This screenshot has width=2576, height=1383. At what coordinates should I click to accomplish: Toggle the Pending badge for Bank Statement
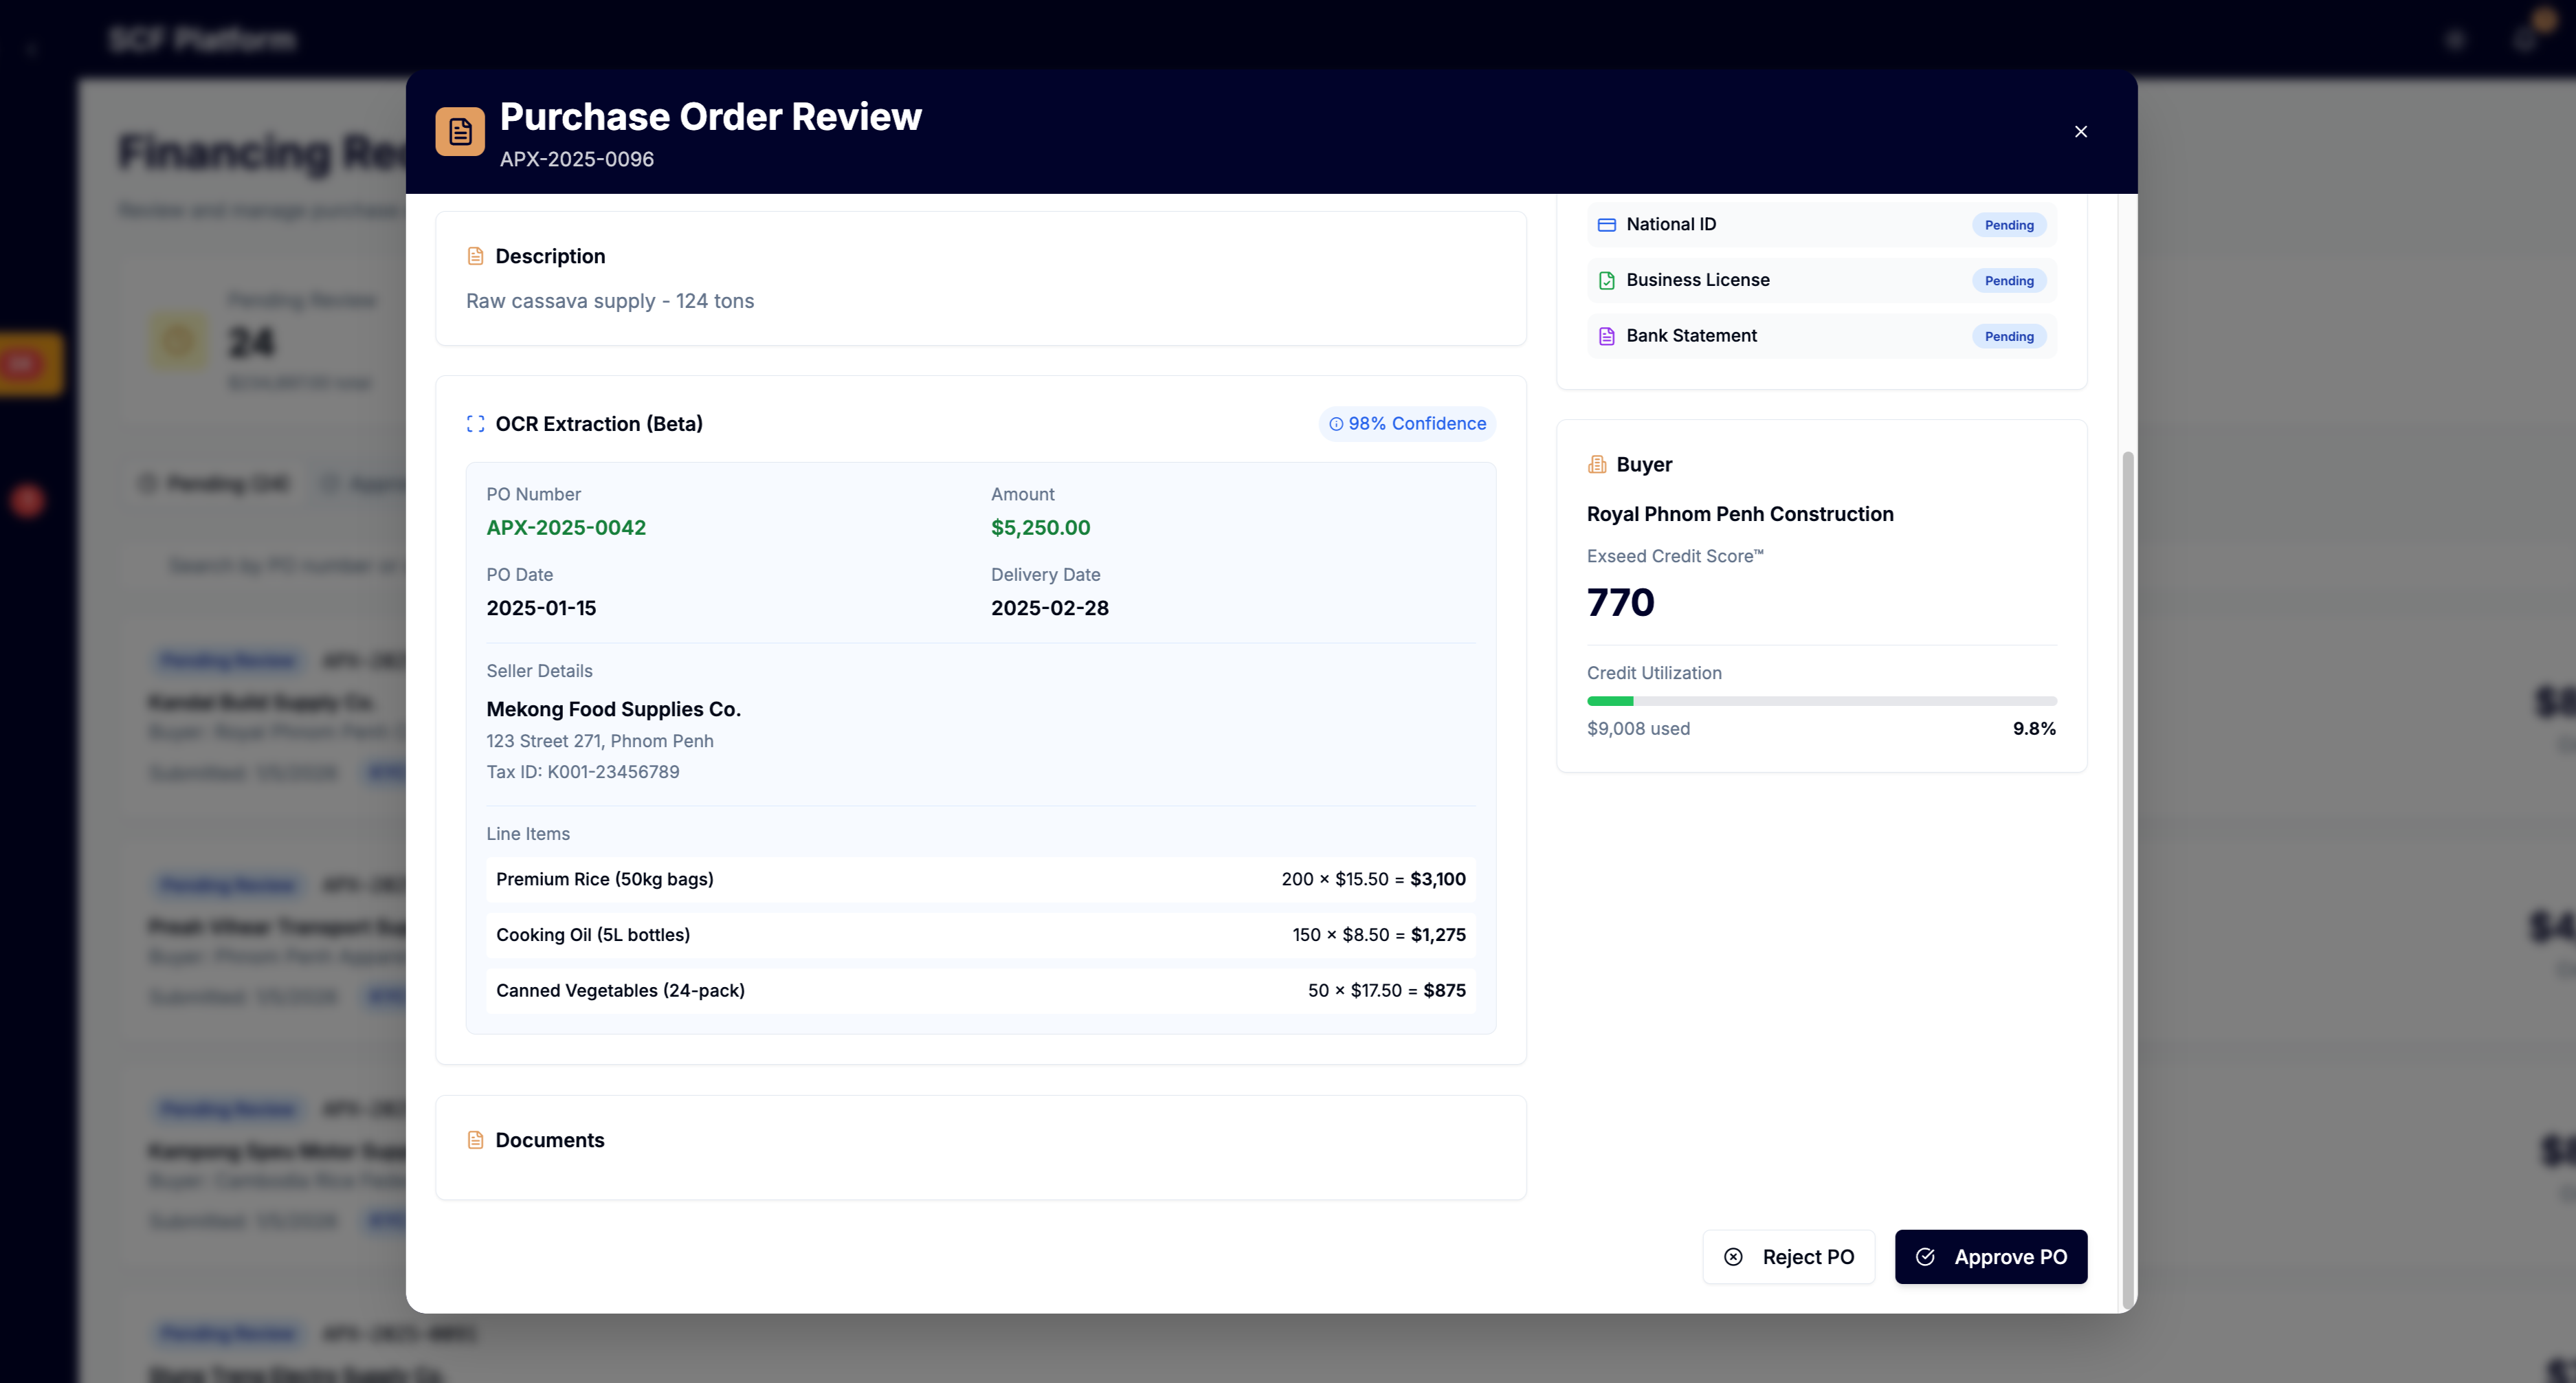(2008, 336)
